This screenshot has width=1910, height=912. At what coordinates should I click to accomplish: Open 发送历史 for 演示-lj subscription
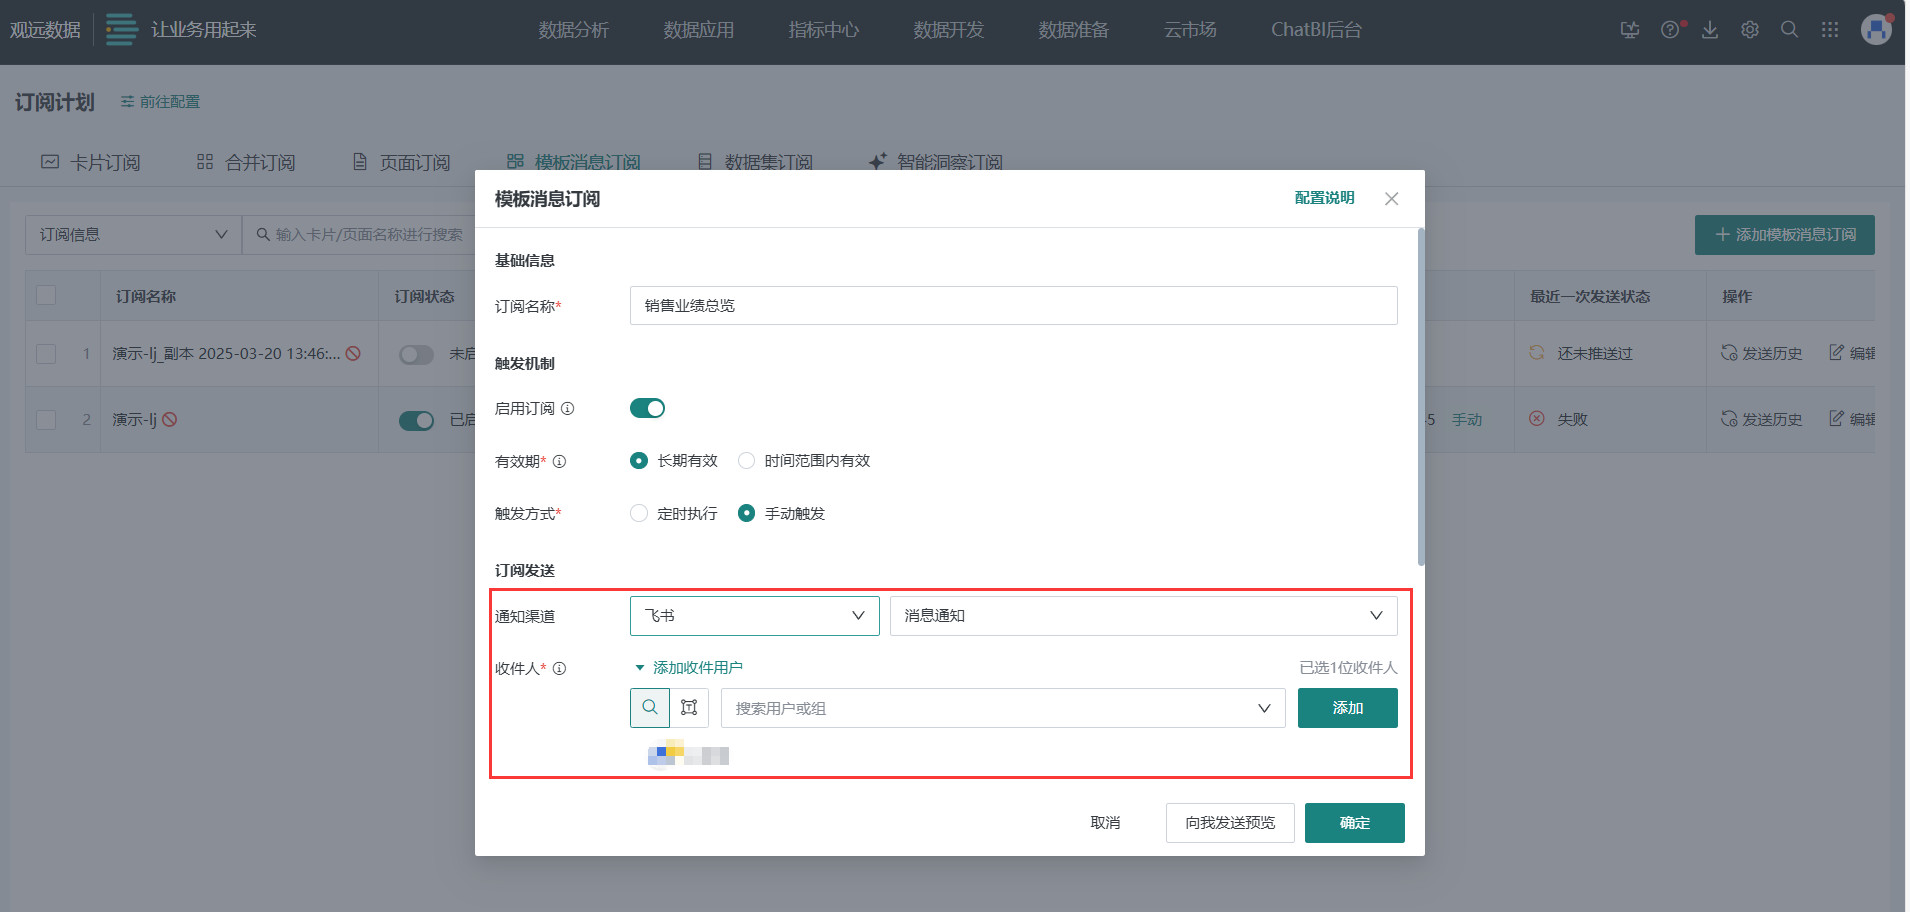[x=1770, y=419]
